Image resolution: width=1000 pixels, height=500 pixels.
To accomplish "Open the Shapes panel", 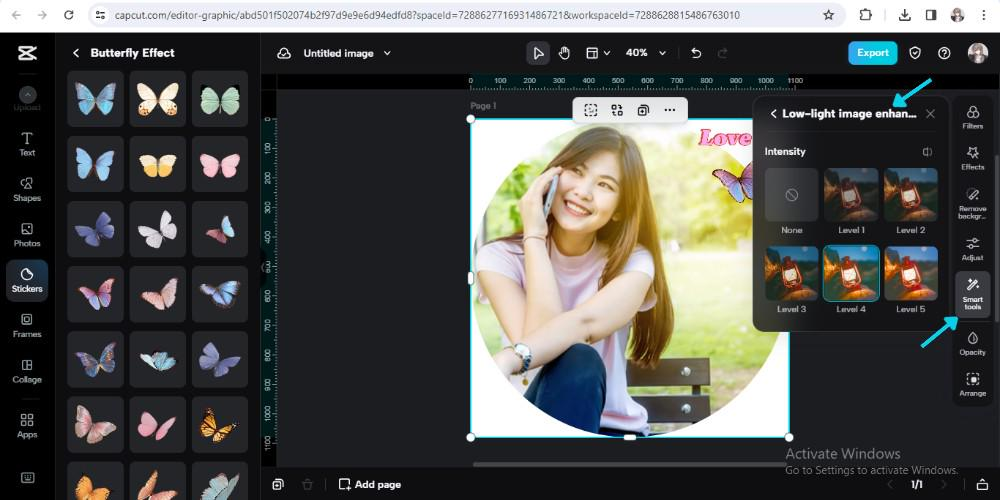I will tap(27, 189).
